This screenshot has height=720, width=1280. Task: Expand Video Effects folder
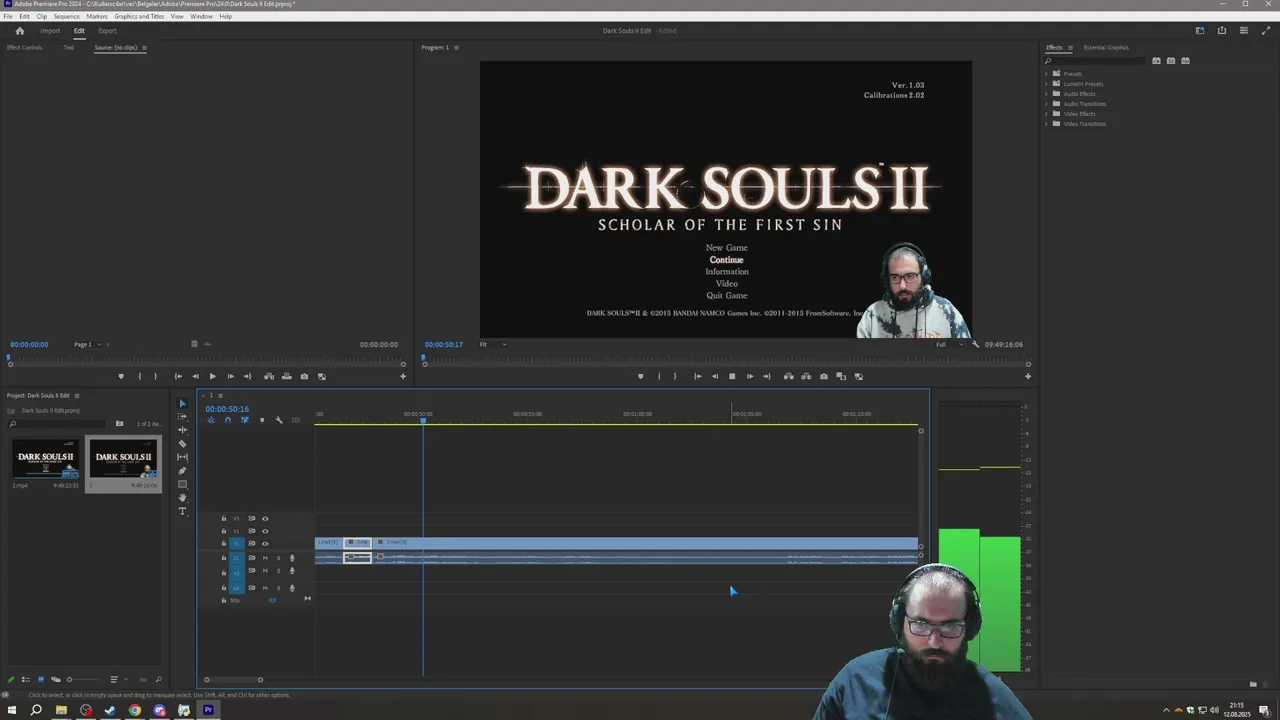coord(1047,114)
